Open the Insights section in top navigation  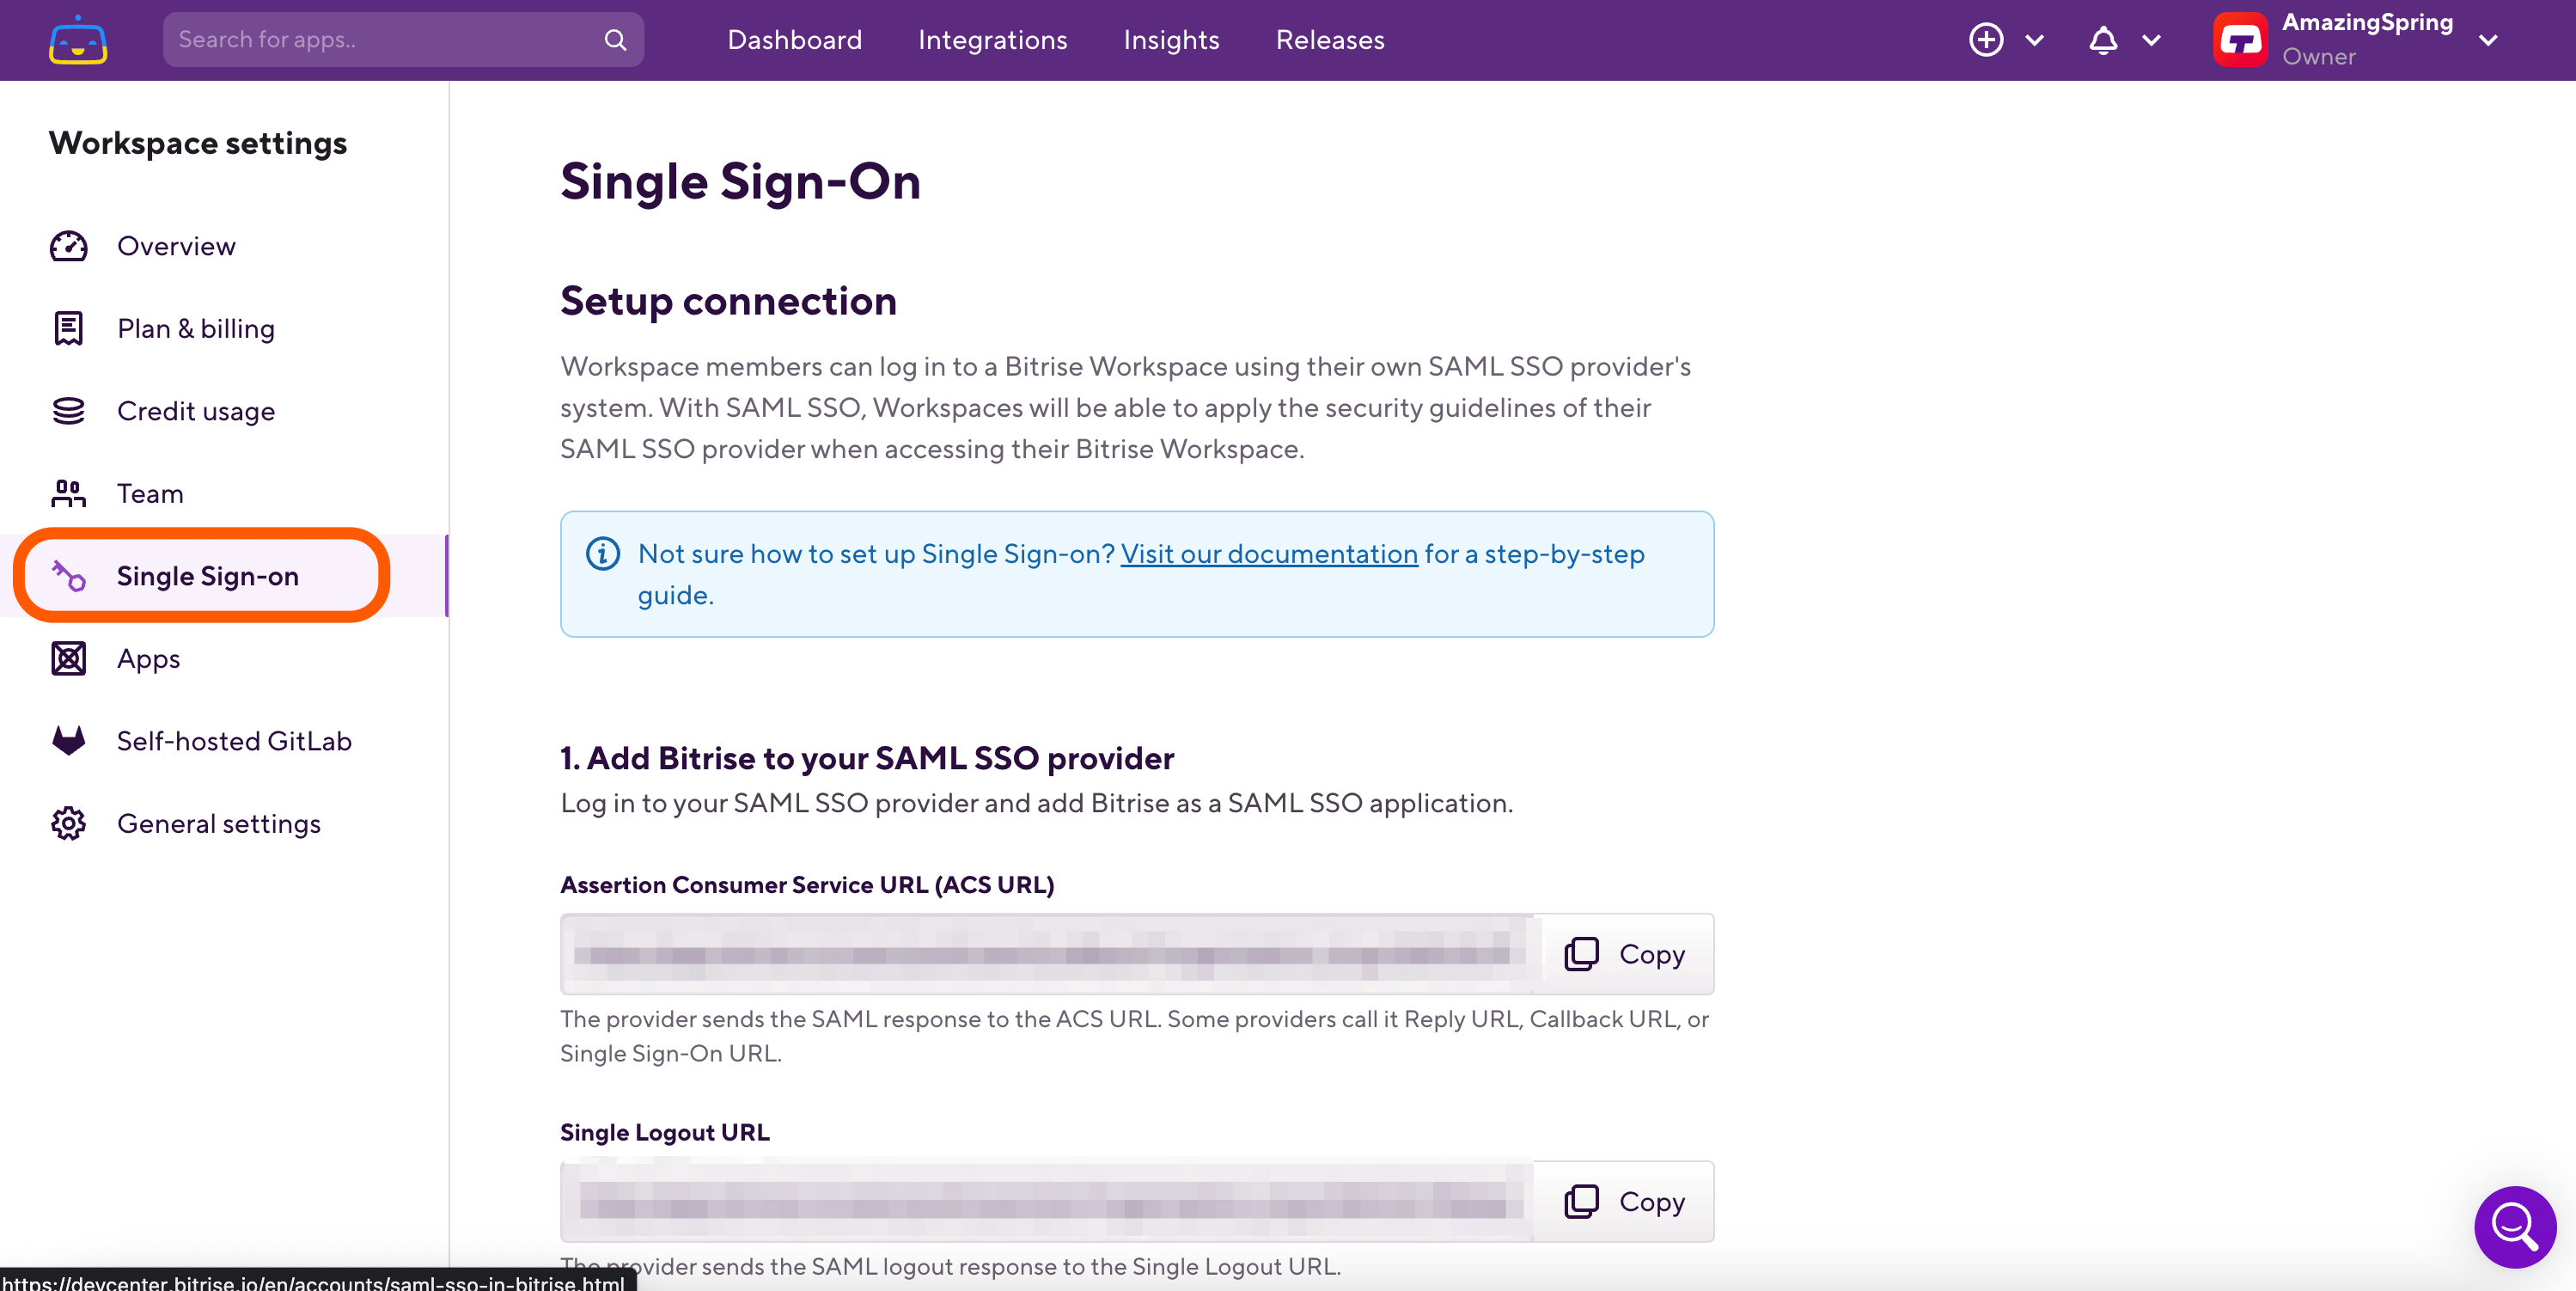click(1171, 40)
